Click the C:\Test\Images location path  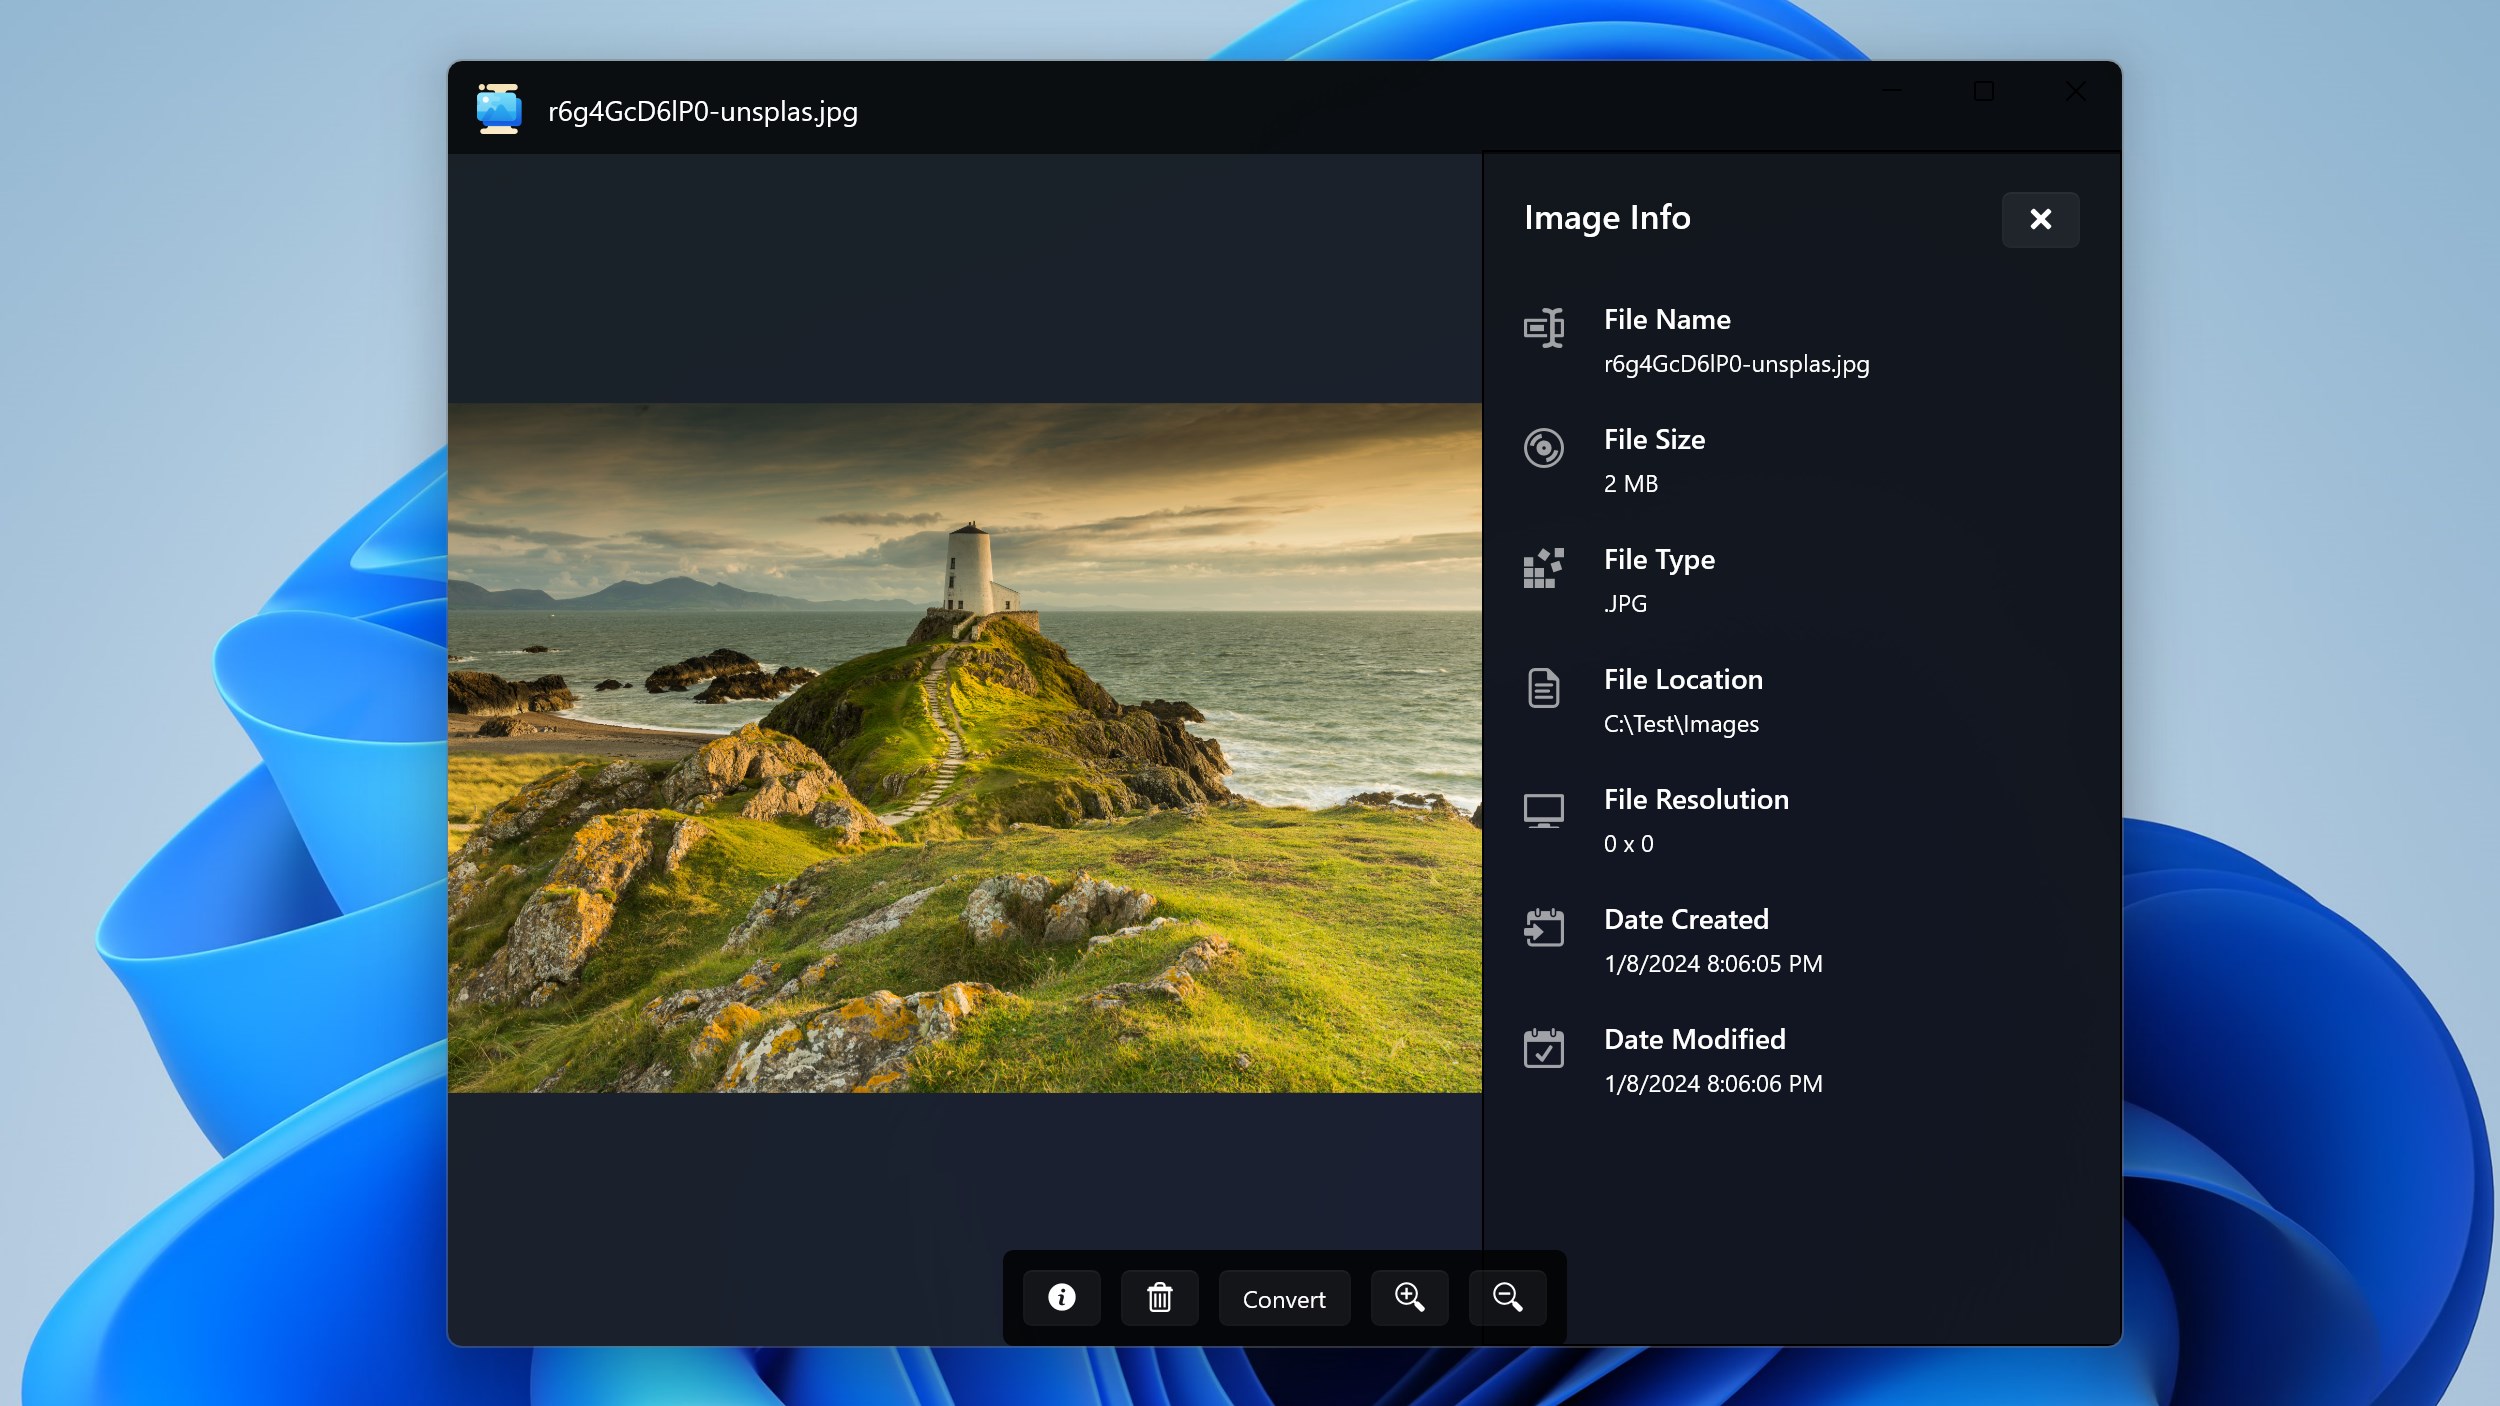[x=1680, y=724]
